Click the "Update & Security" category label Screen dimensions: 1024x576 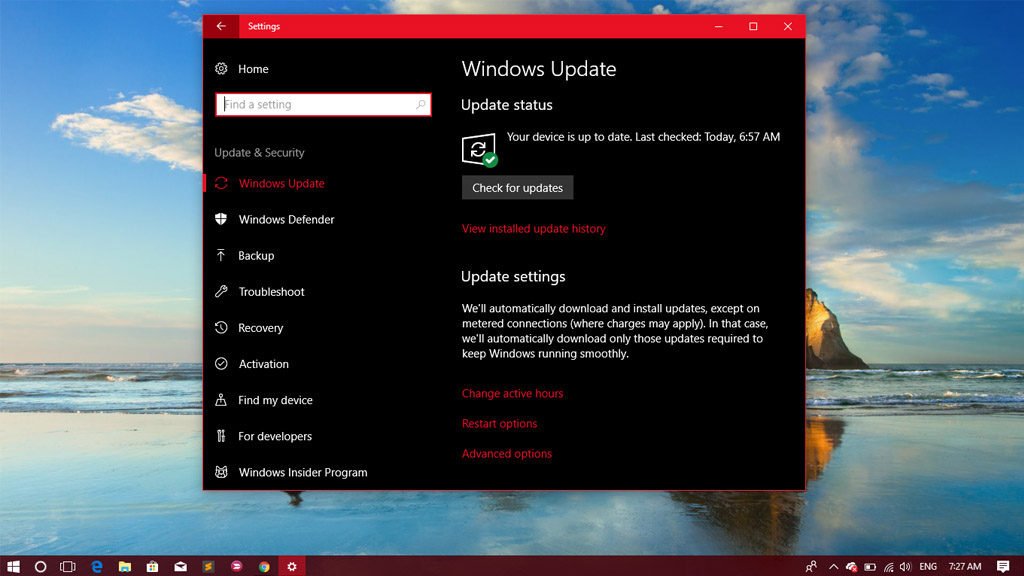coord(259,152)
